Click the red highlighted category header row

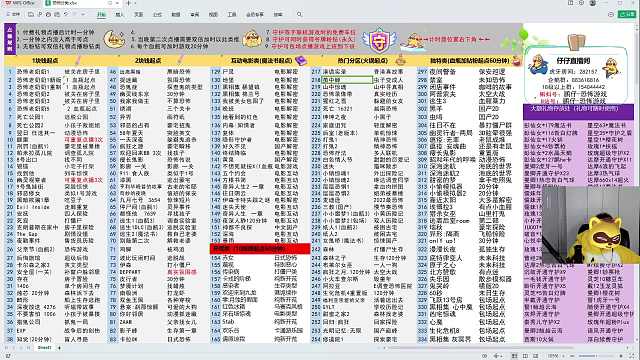[x=260, y=248]
